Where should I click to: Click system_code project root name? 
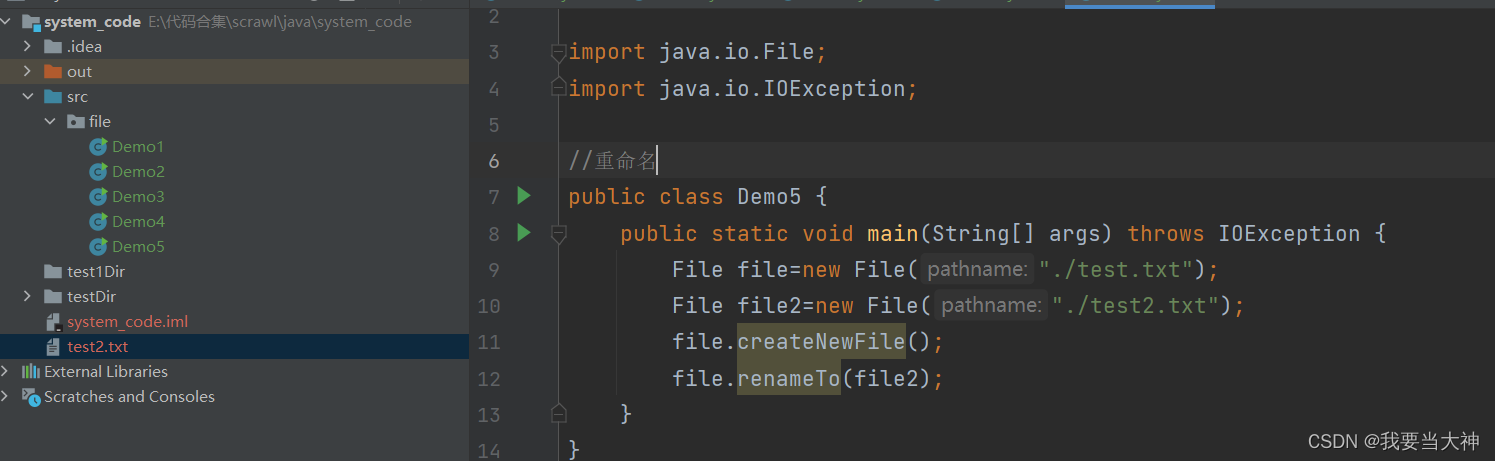point(92,21)
